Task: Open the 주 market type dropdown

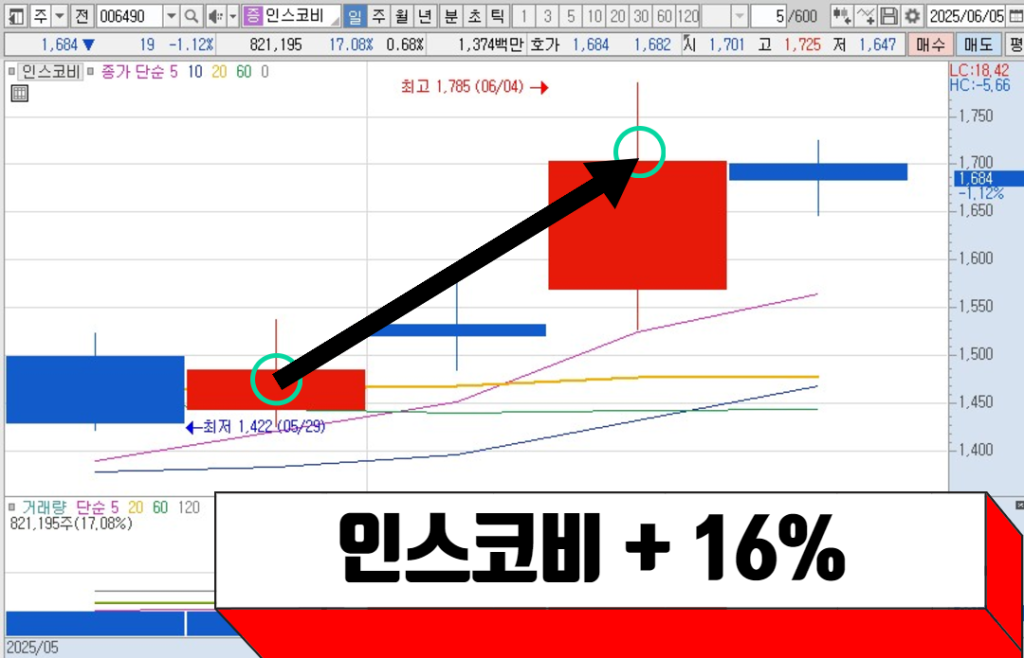Action: point(59,15)
